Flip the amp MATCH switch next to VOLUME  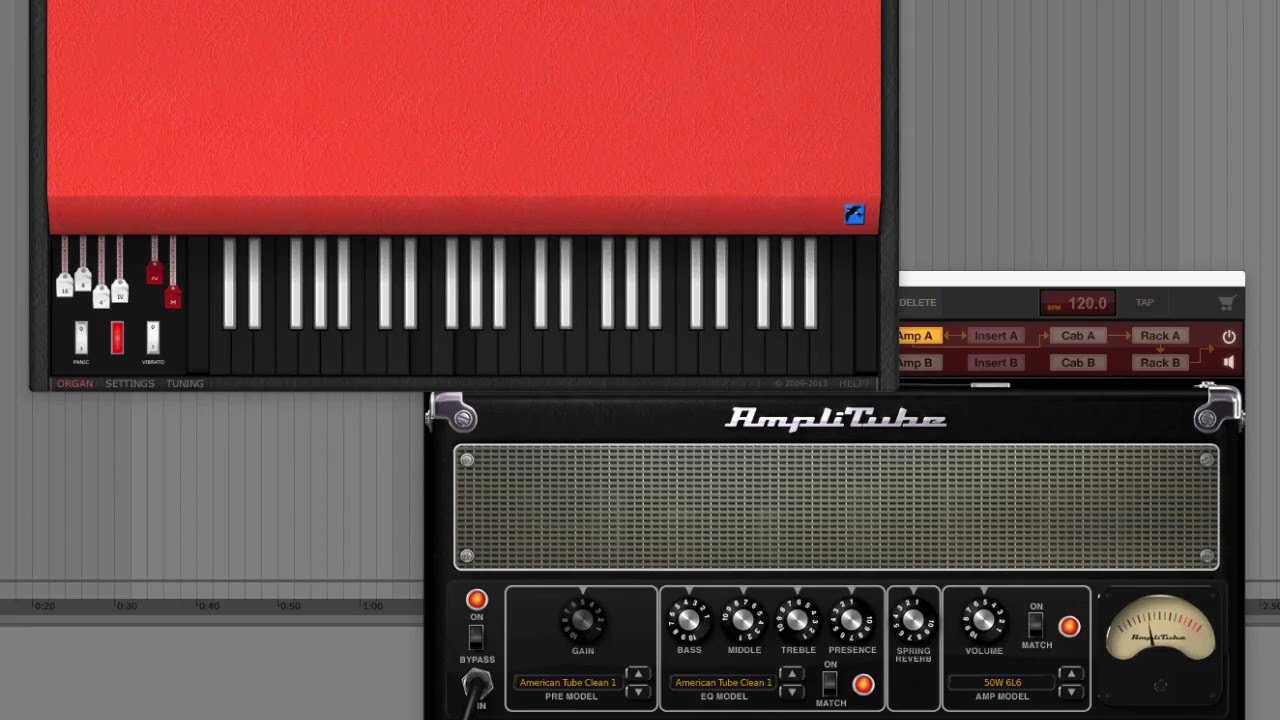pos(1036,625)
